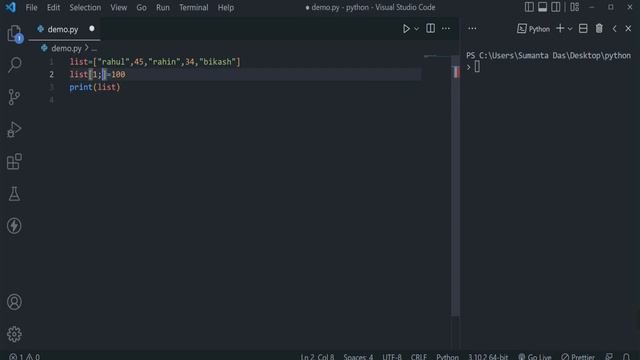Toggle the primary side bar layout

(x=529, y=7)
